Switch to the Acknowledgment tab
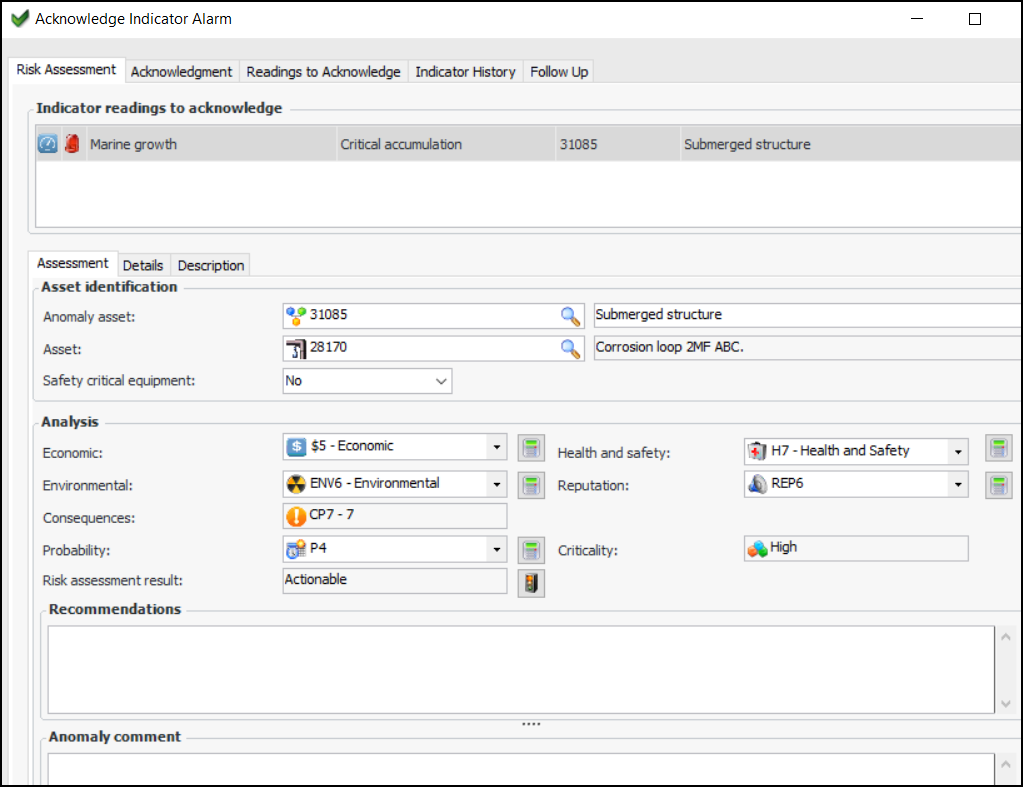The image size is (1023, 787). tap(181, 72)
